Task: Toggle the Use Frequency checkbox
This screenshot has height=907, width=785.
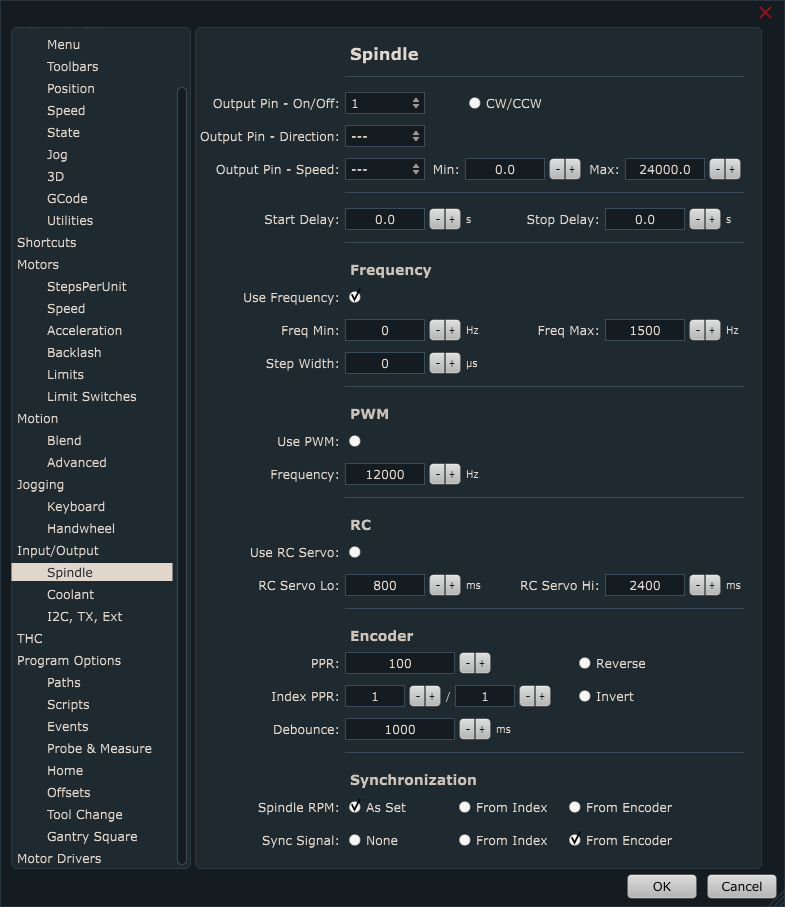Action: (355, 297)
